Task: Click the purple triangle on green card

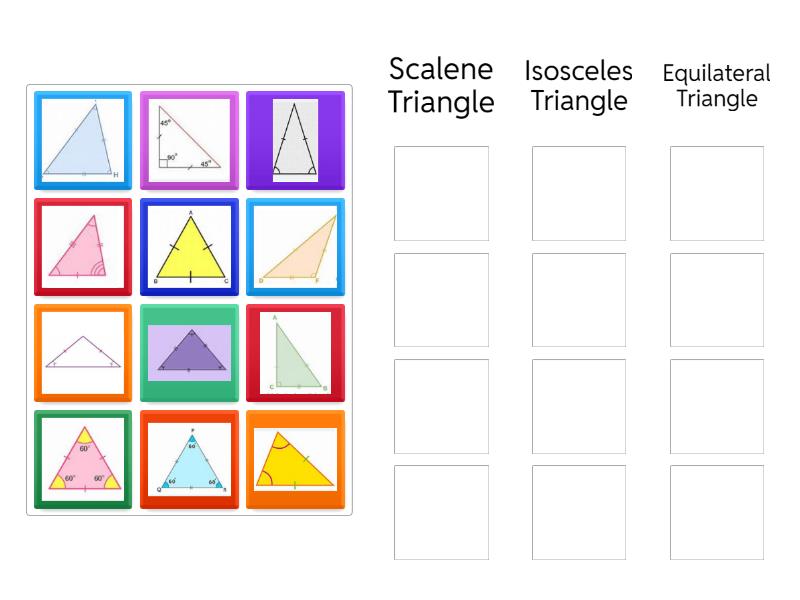Action: (x=189, y=353)
